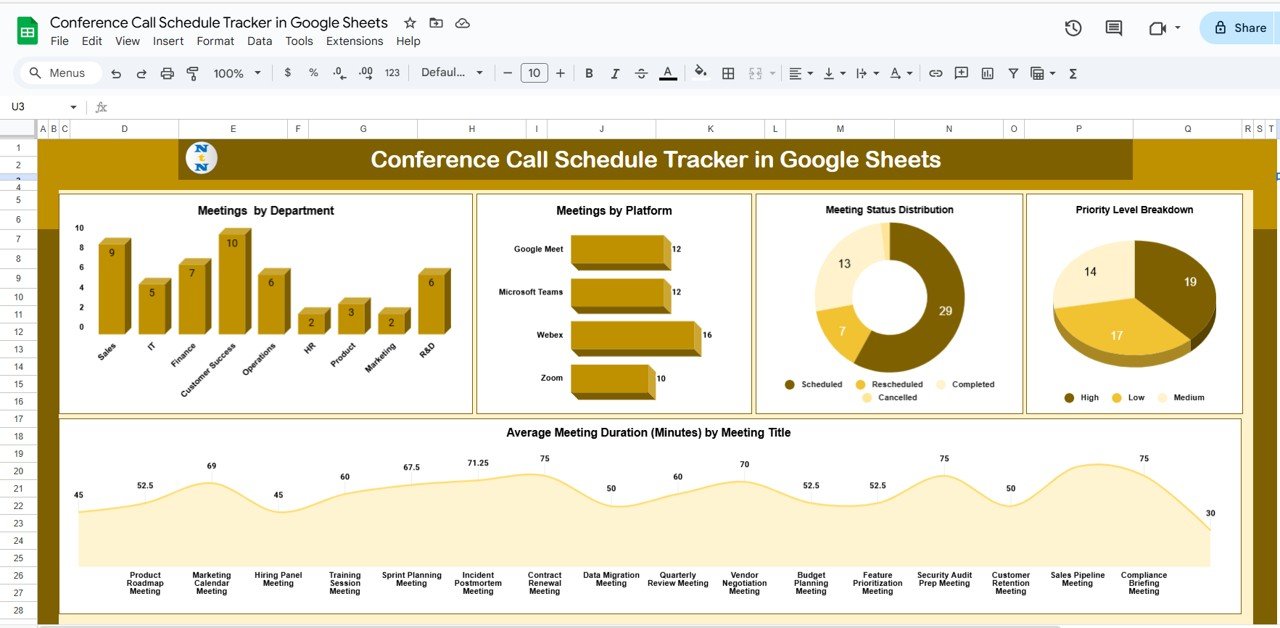1280x628 pixels.
Task: Open version history clock icon
Action: [x=1073, y=28]
